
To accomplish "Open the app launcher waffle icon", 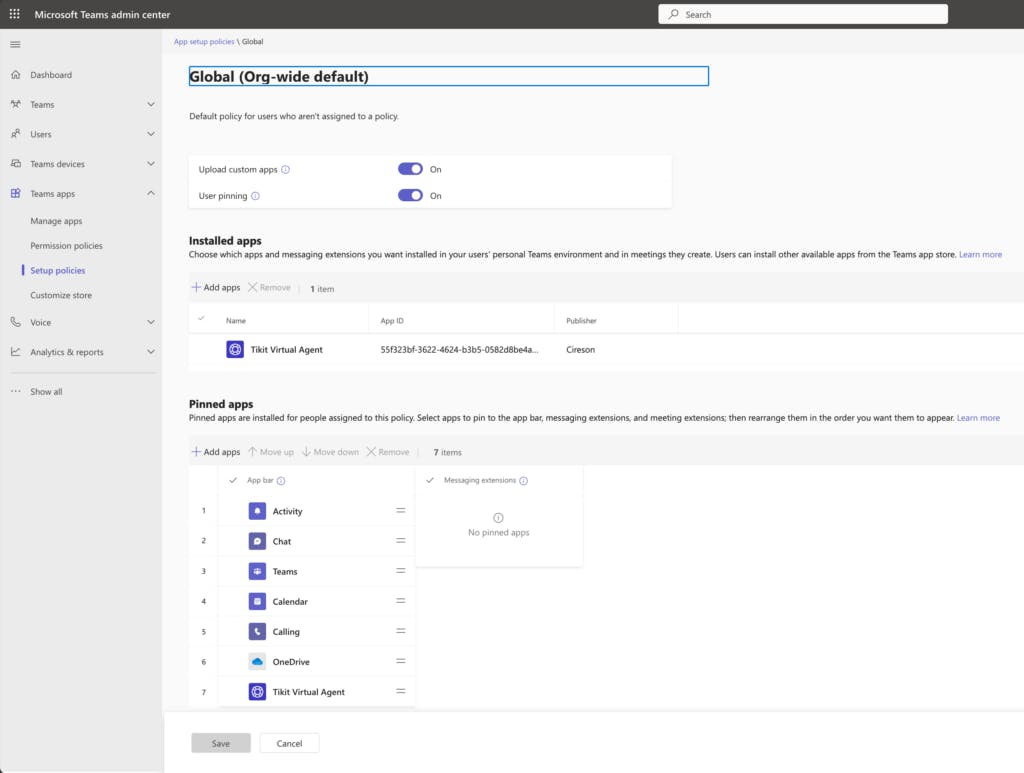I will (x=14, y=15).
